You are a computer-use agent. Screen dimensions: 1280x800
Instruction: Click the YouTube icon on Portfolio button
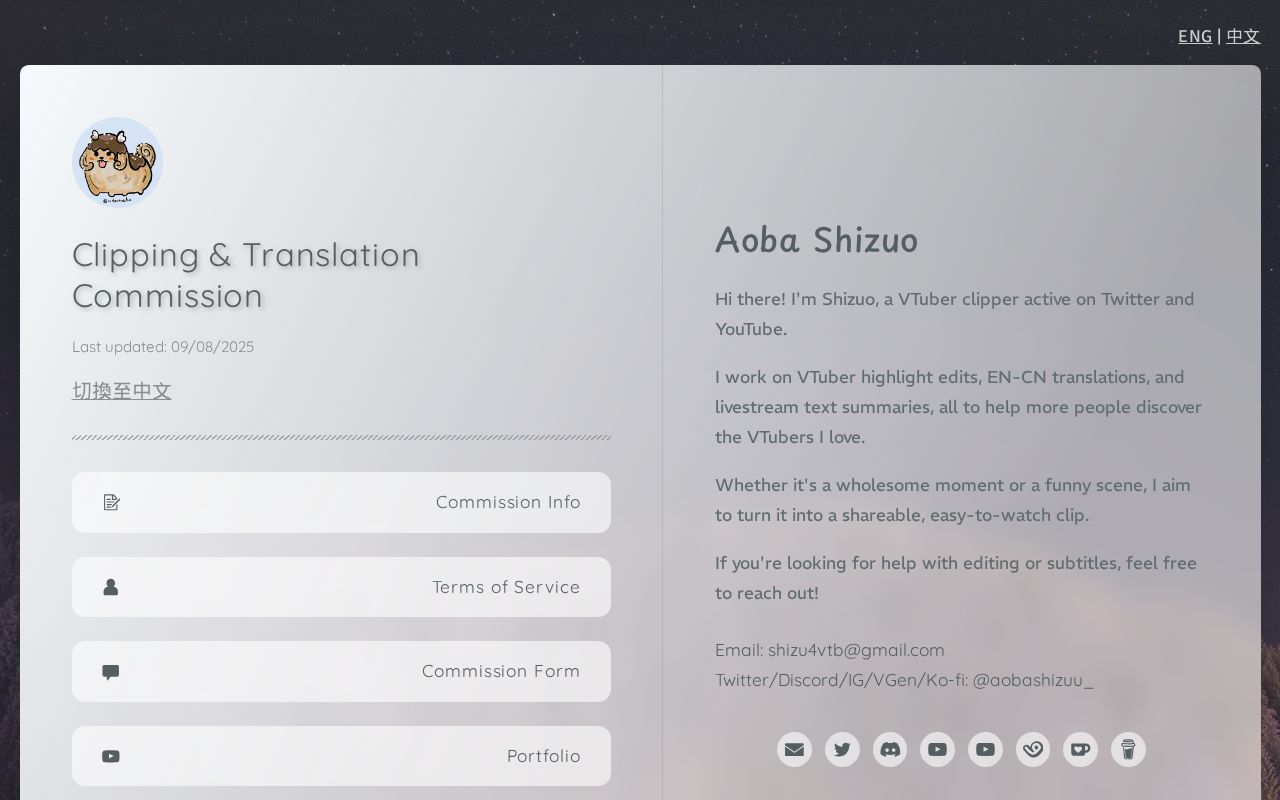click(x=111, y=756)
